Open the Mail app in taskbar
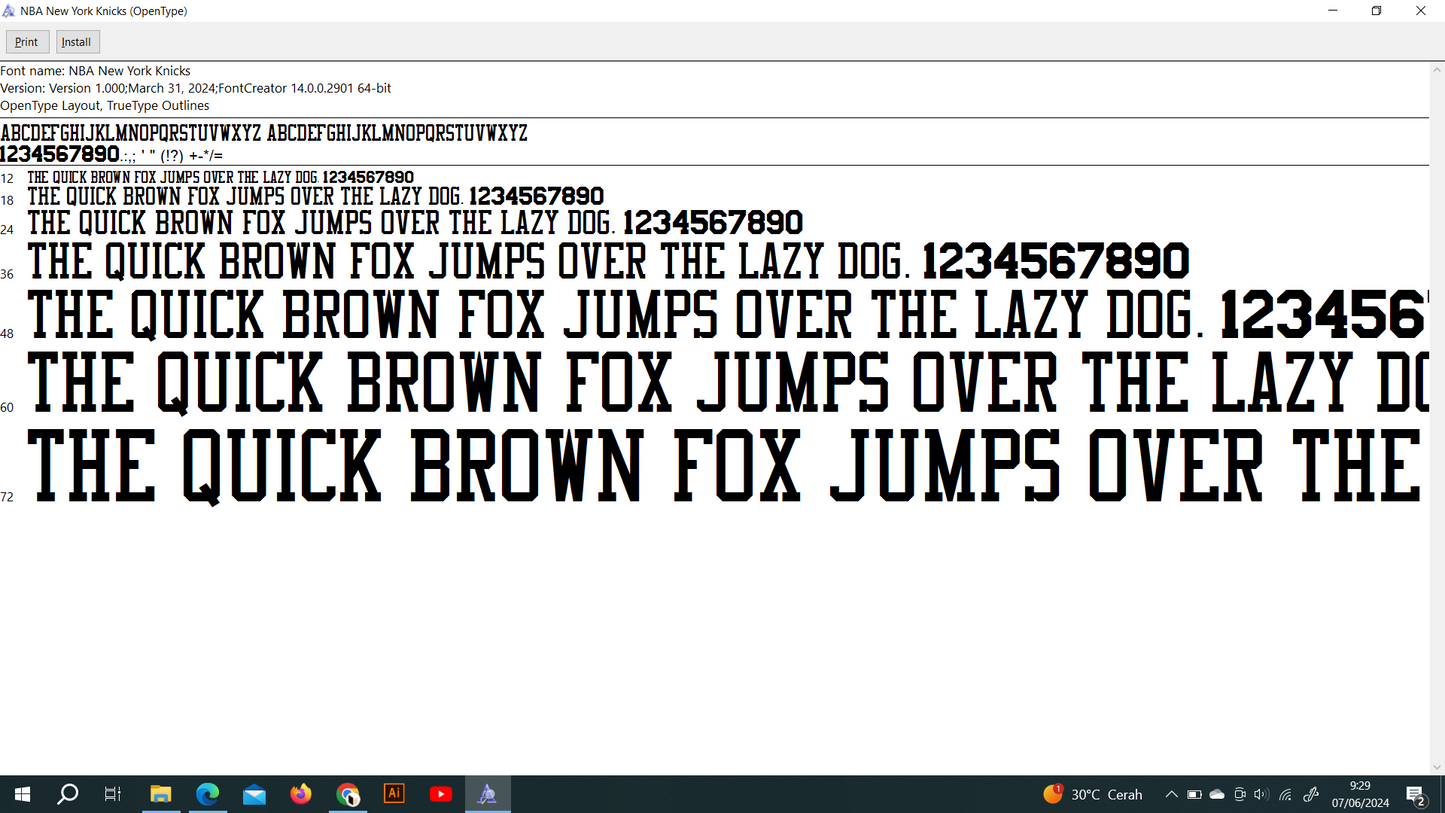Image resolution: width=1445 pixels, height=813 pixels. (x=254, y=794)
